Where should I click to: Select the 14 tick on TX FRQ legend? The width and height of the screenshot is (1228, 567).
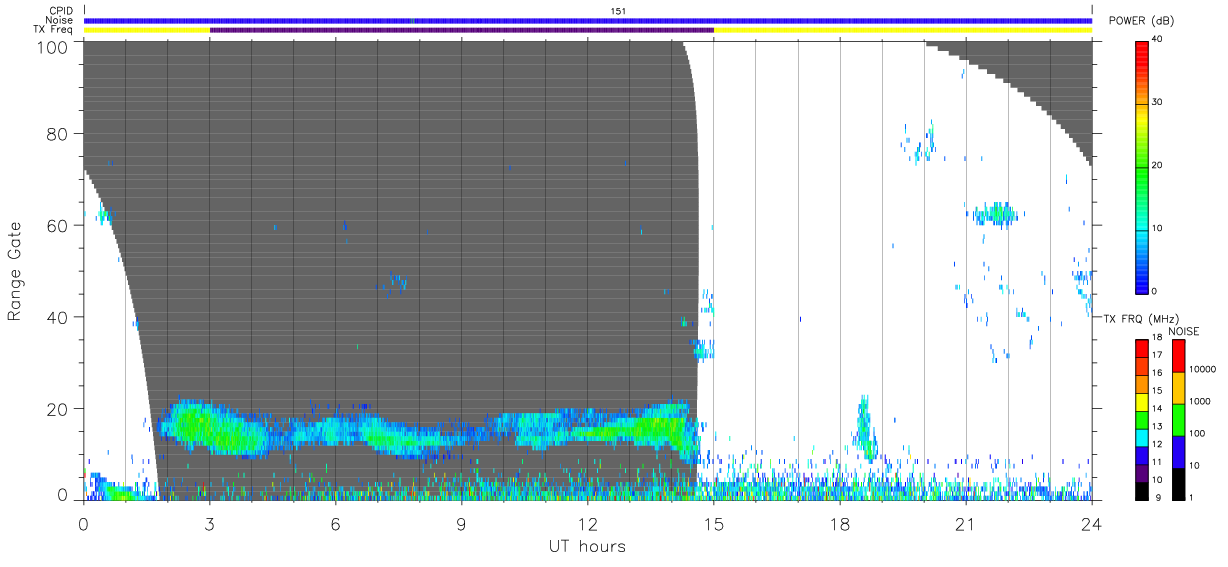pos(1157,409)
